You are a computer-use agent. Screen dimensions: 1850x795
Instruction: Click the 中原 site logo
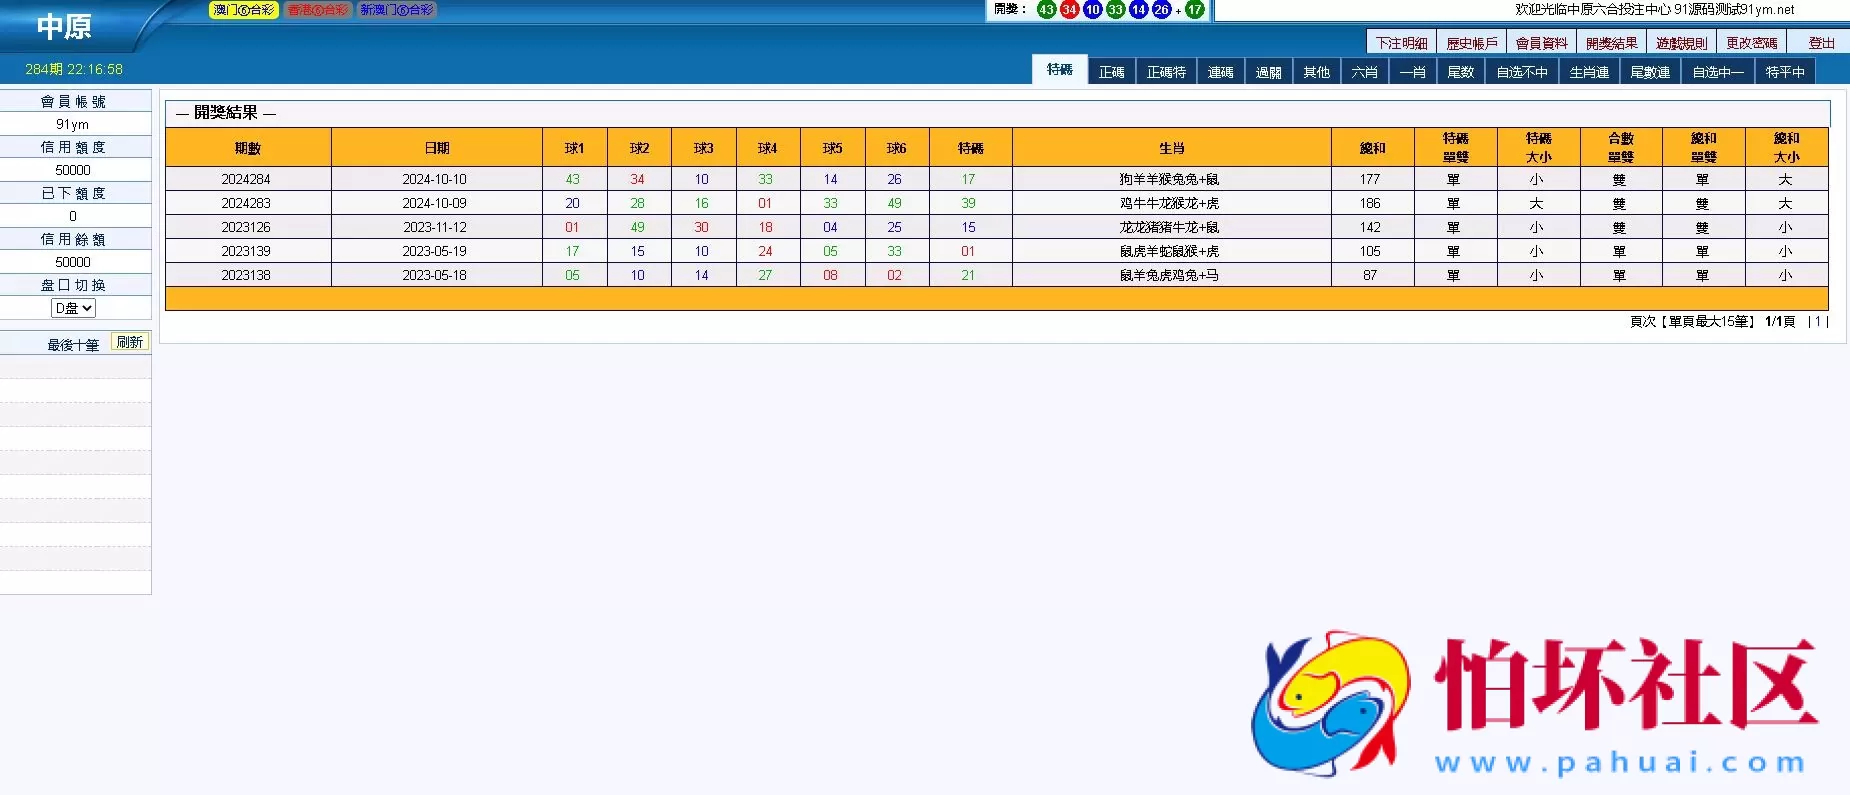coord(64,27)
